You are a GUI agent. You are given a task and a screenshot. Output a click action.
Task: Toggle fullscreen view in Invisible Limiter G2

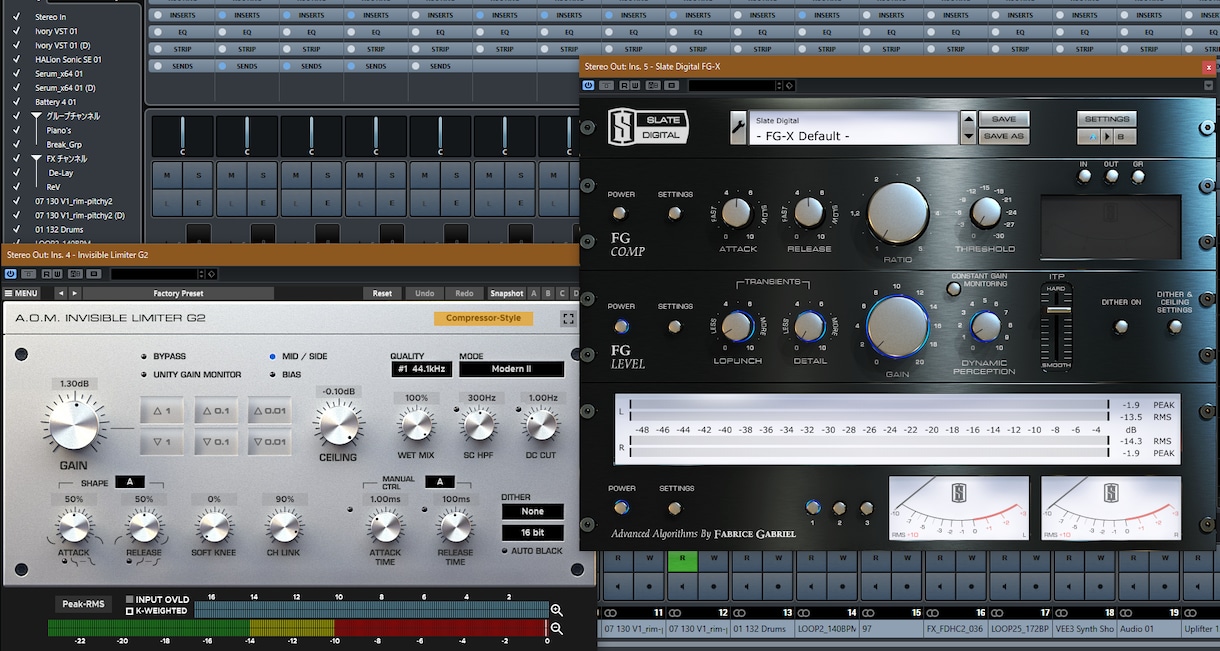tap(568, 319)
